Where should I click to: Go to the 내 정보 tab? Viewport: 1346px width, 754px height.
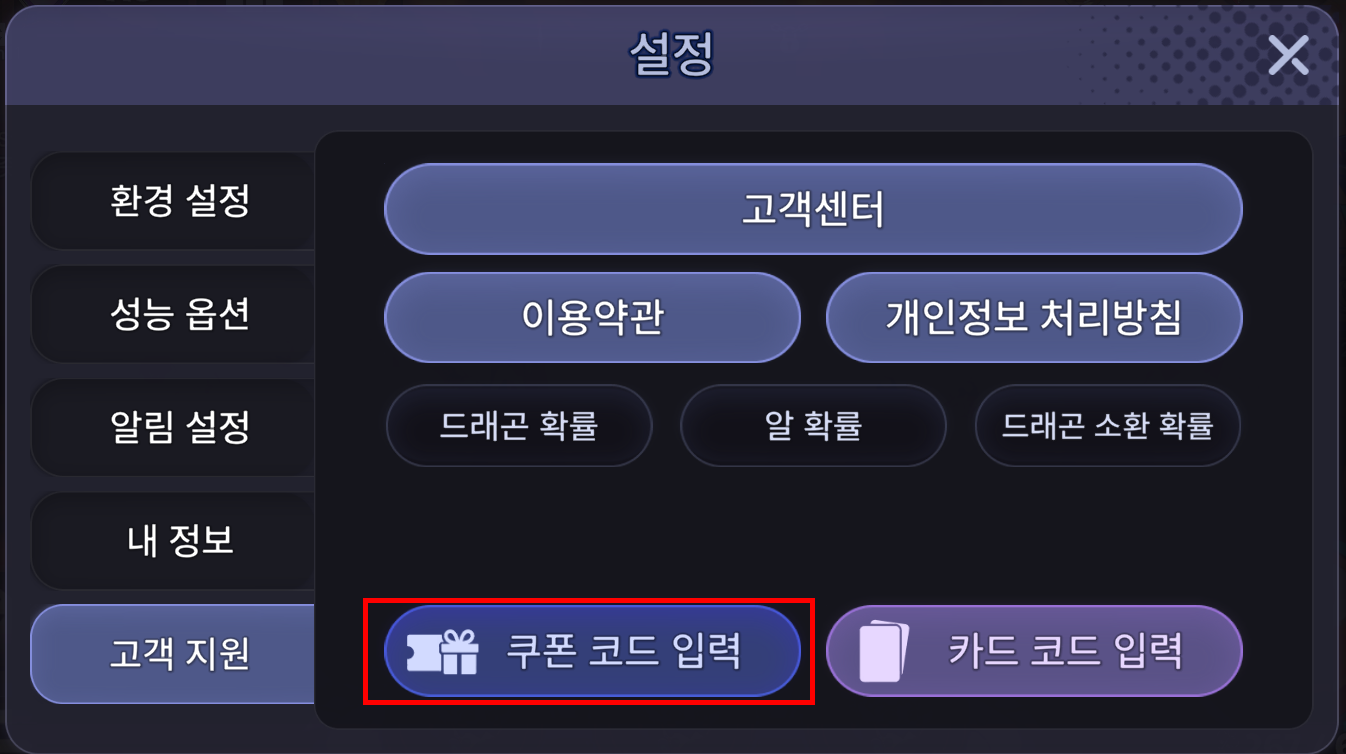coord(179,541)
